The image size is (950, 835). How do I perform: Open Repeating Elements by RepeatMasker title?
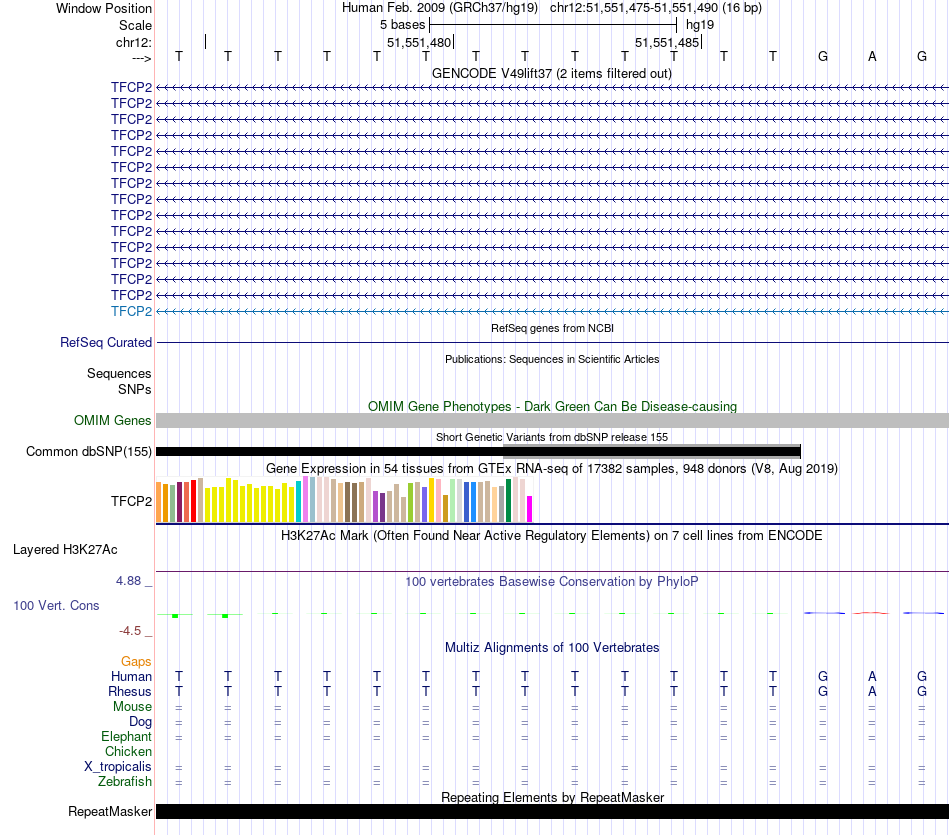pos(552,797)
